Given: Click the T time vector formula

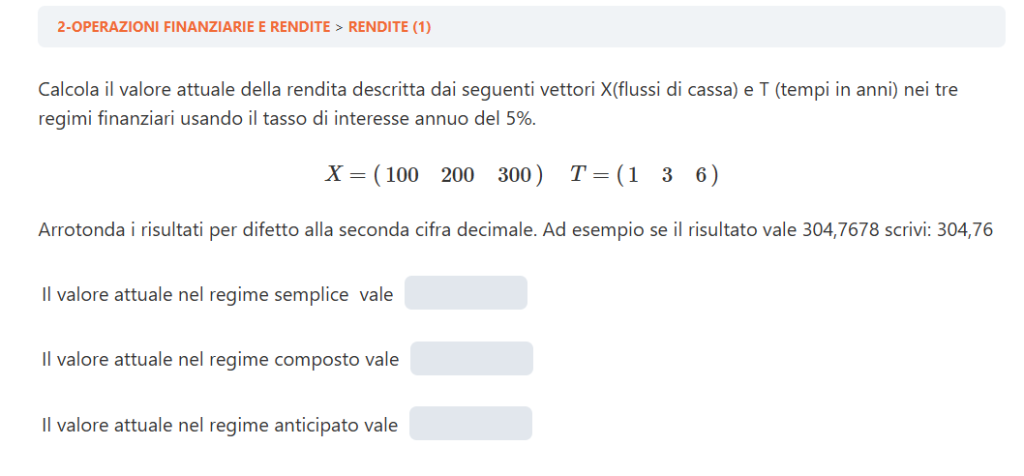Looking at the screenshot, I should pos(644,174).
